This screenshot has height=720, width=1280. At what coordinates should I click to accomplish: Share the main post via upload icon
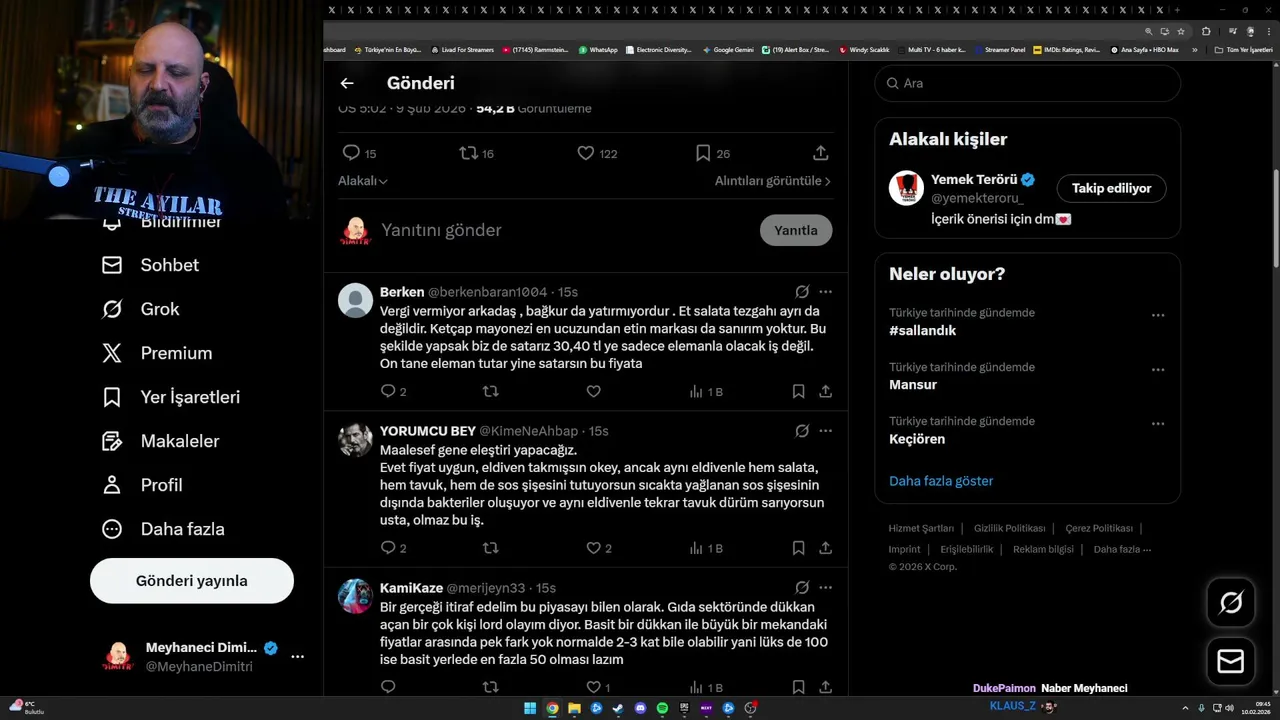tap(820, 153)
